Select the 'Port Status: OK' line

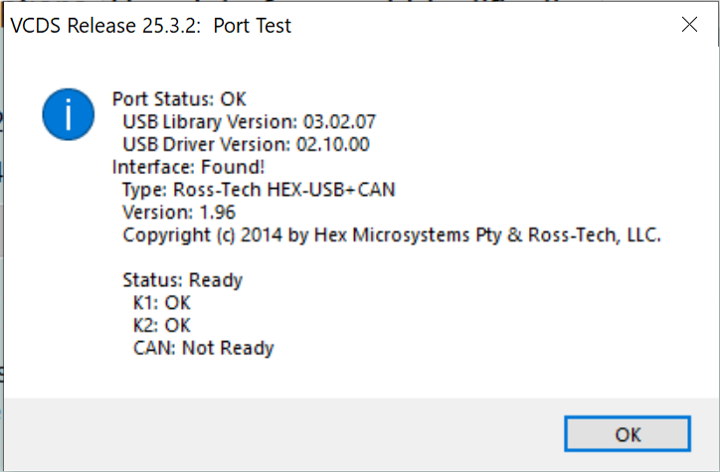pyautogui.click(x=179, y=99)
